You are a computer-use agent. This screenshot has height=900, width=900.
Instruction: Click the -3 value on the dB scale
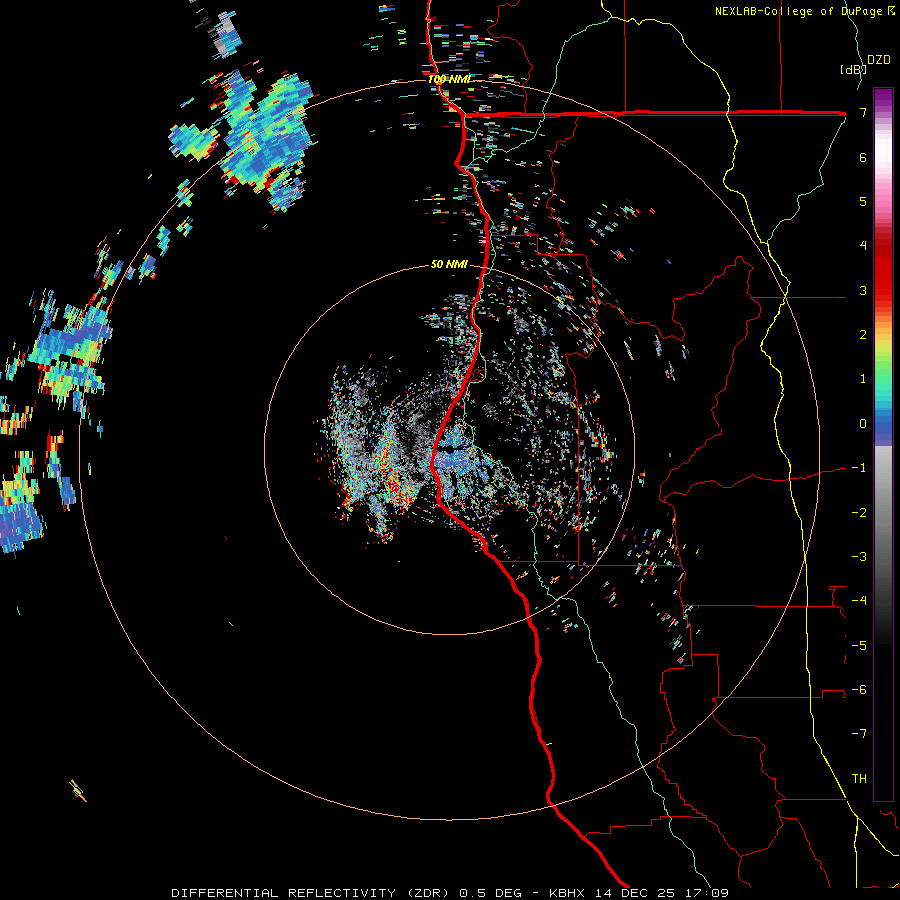859,557
